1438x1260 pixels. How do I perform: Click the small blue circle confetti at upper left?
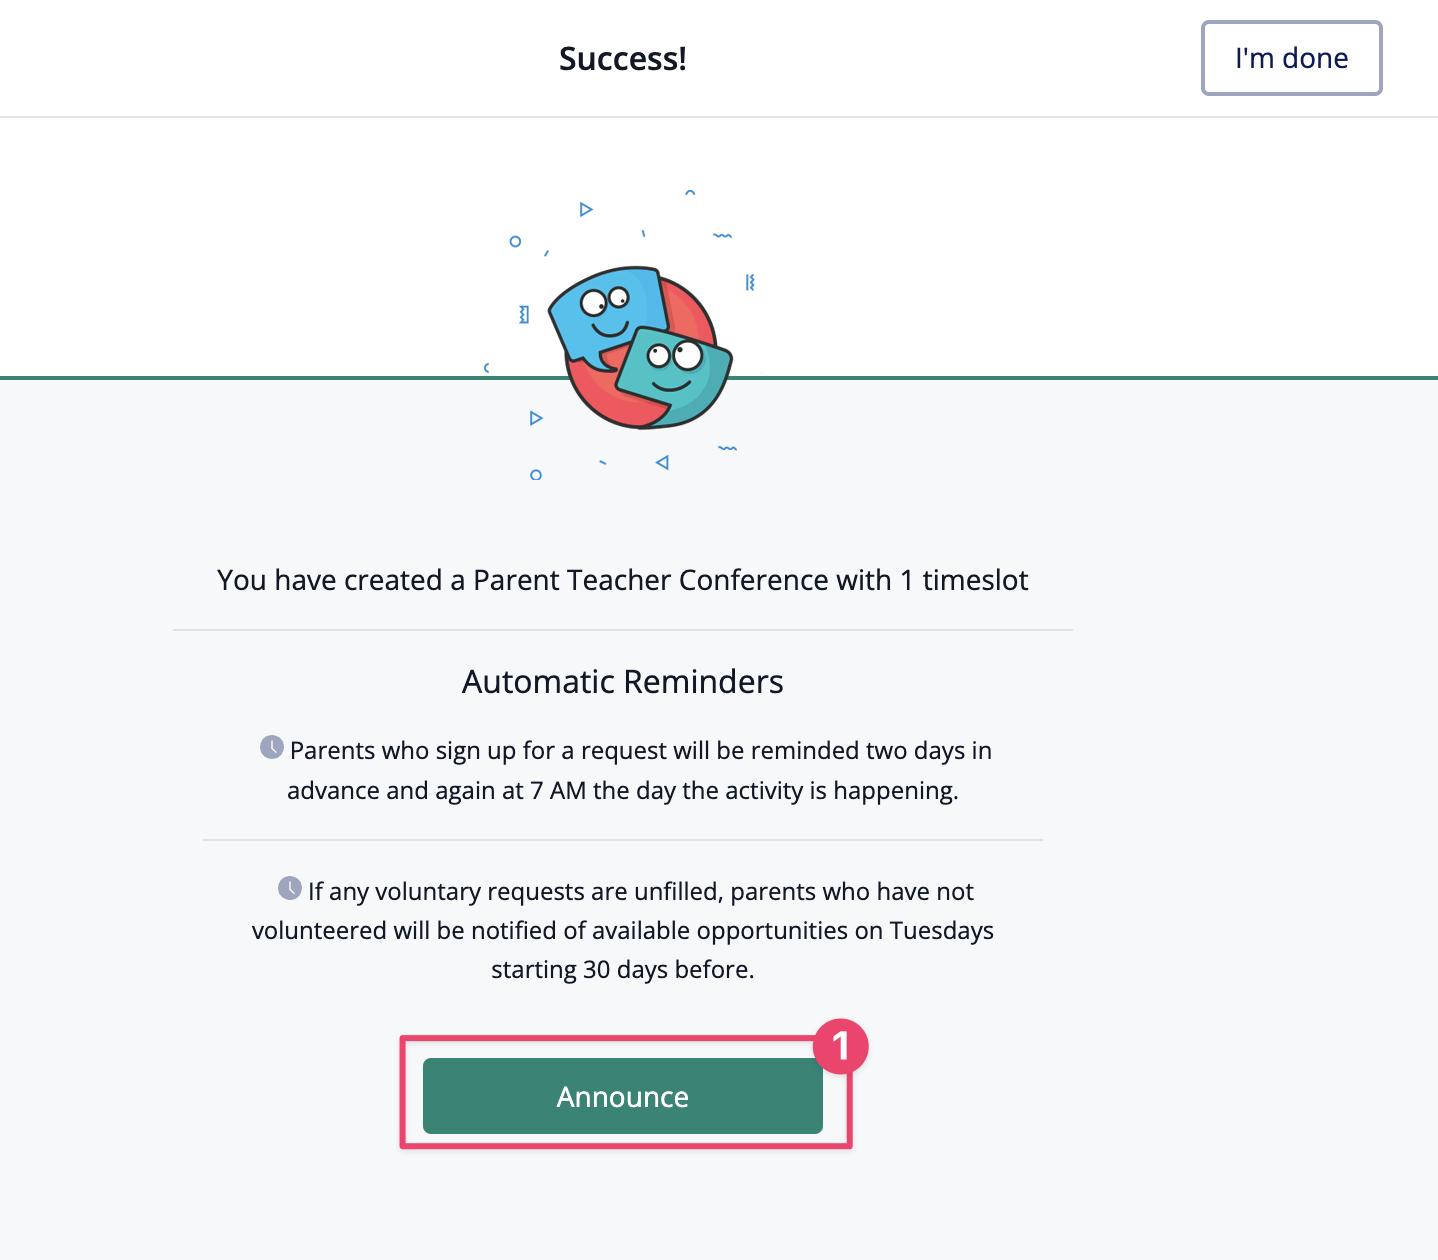pos(515,241)
